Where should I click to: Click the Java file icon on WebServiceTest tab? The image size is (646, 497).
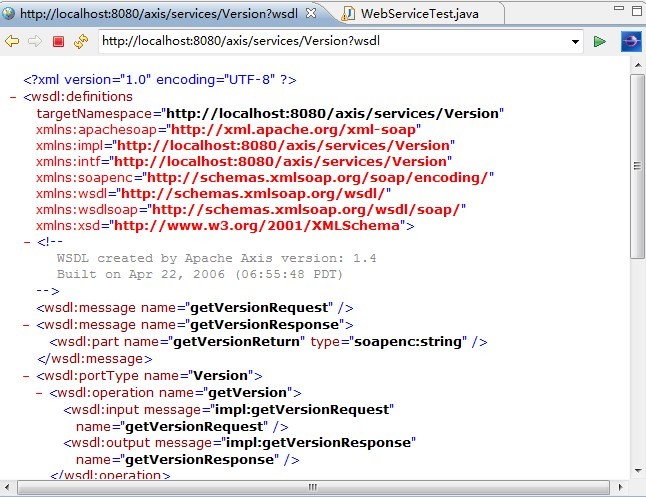tap(348, 14)
